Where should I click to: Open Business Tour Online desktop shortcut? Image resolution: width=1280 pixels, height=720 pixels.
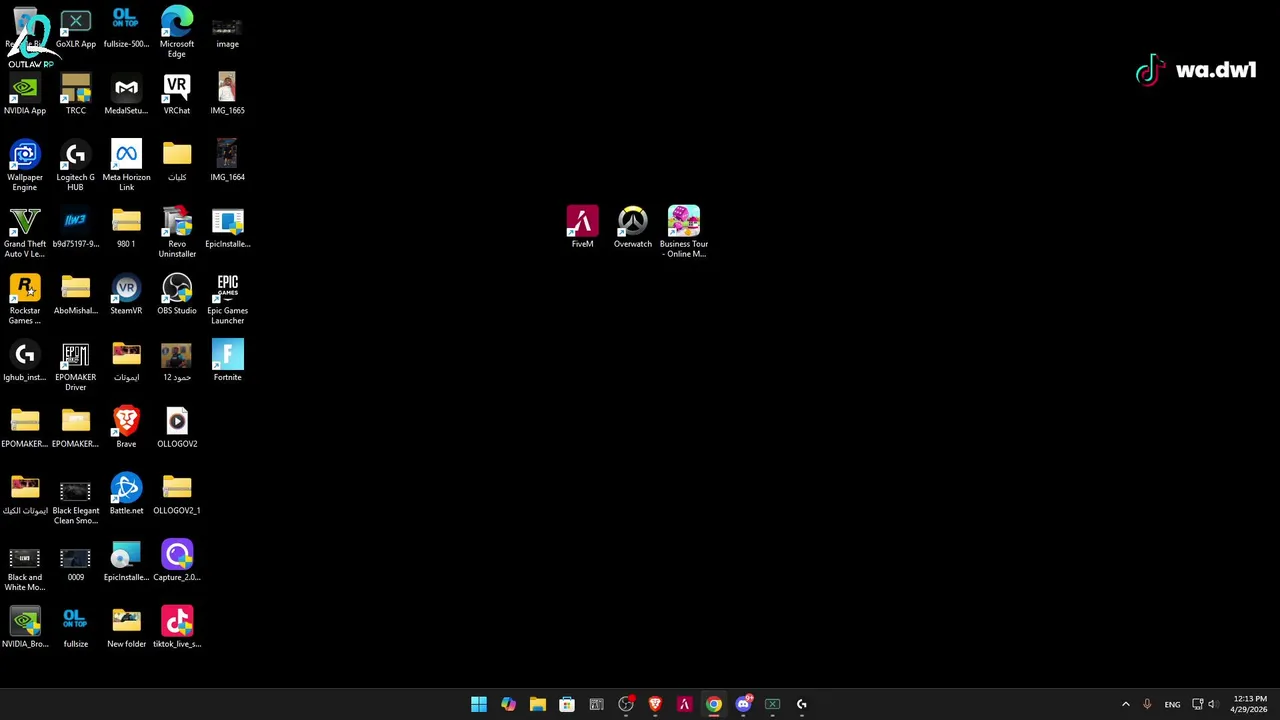point(684,233)
